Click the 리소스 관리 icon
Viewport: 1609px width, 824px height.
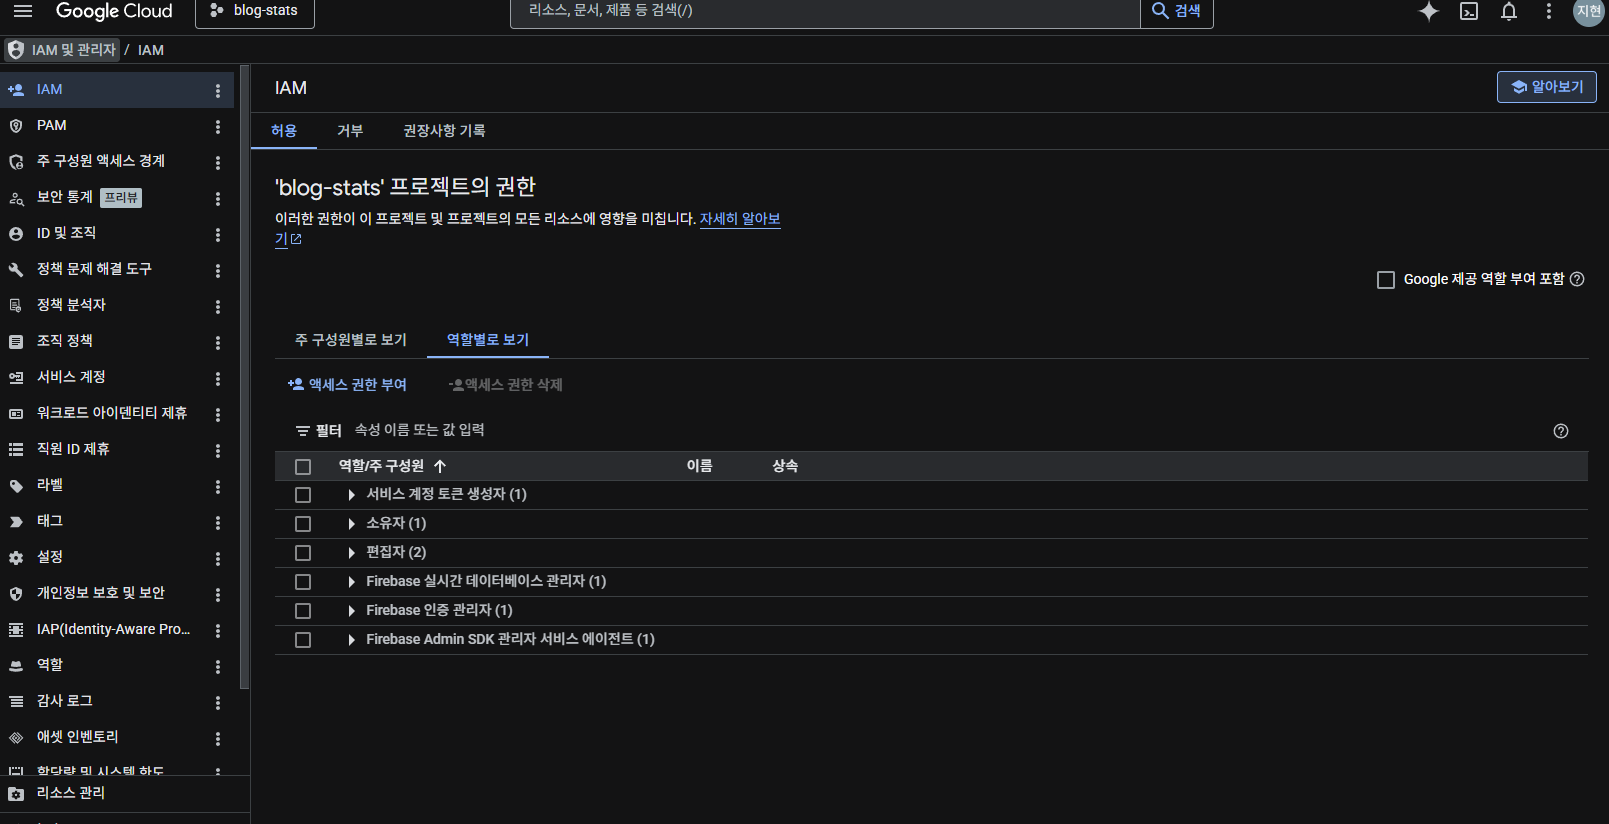pyautogui.click(x=16, y=794)
